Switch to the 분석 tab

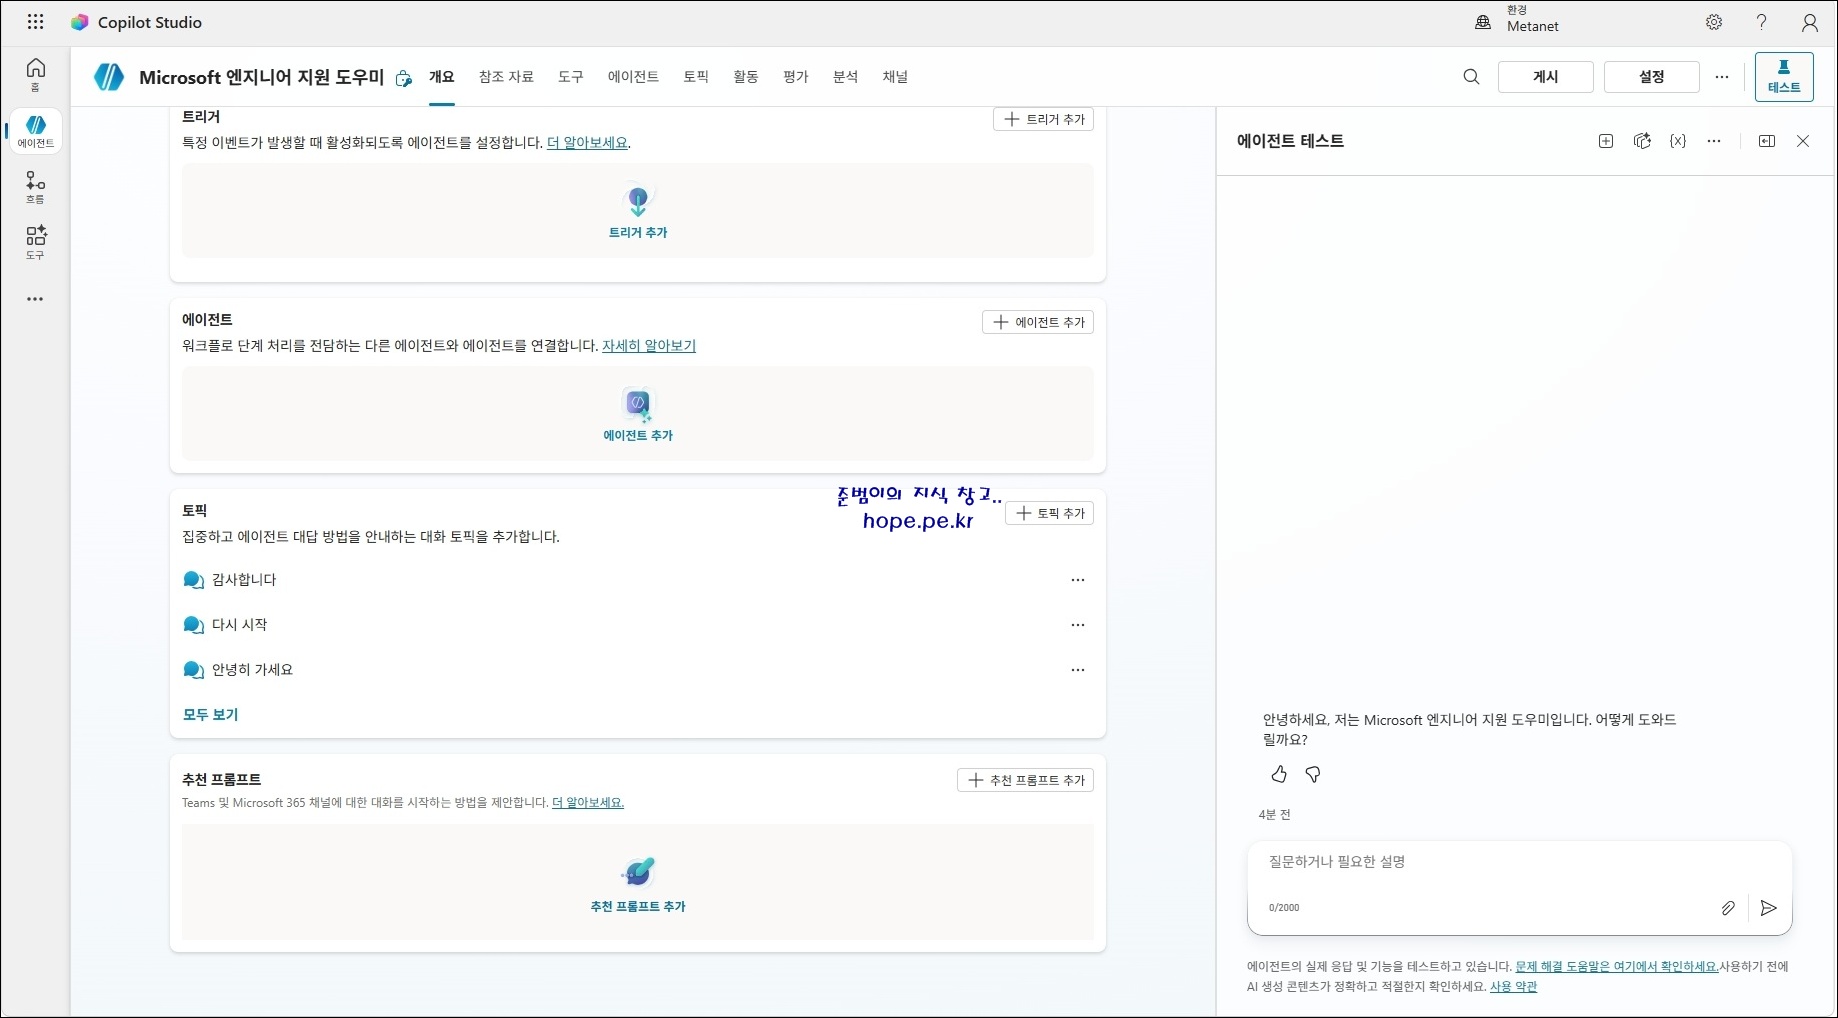(846, 77)
